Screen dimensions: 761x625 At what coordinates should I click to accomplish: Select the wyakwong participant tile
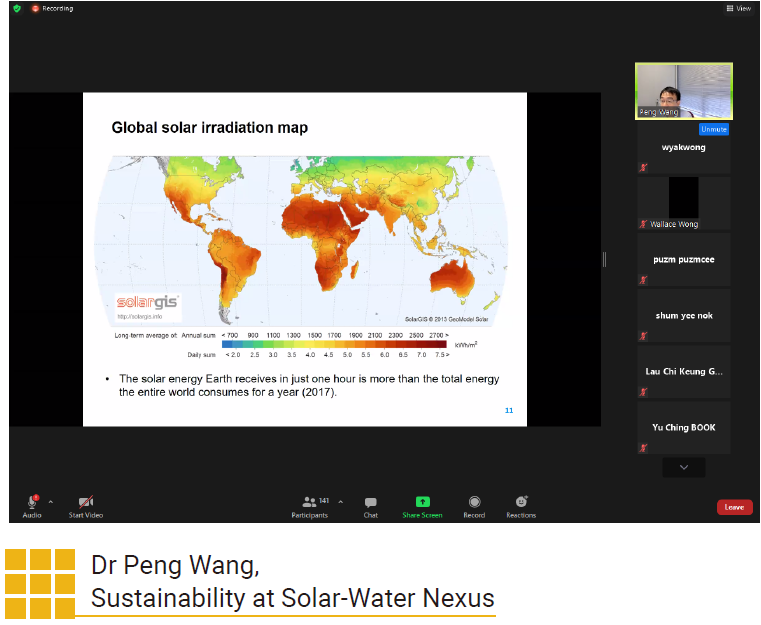click(684, 148)
